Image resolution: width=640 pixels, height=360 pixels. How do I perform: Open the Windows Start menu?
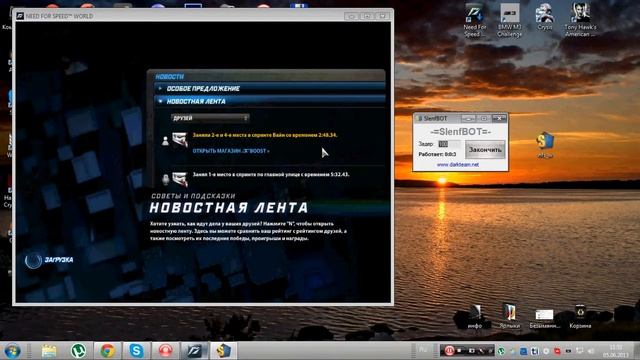[x=12, y=351]
